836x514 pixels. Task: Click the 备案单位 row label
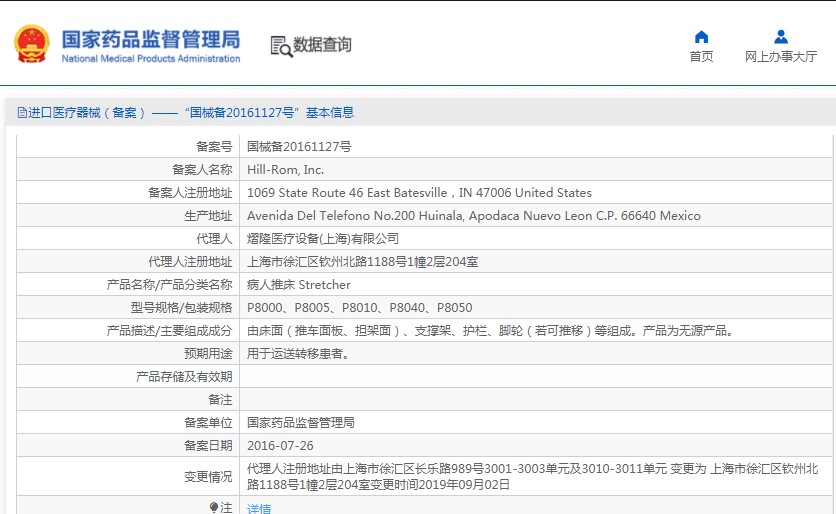[208, 422]
